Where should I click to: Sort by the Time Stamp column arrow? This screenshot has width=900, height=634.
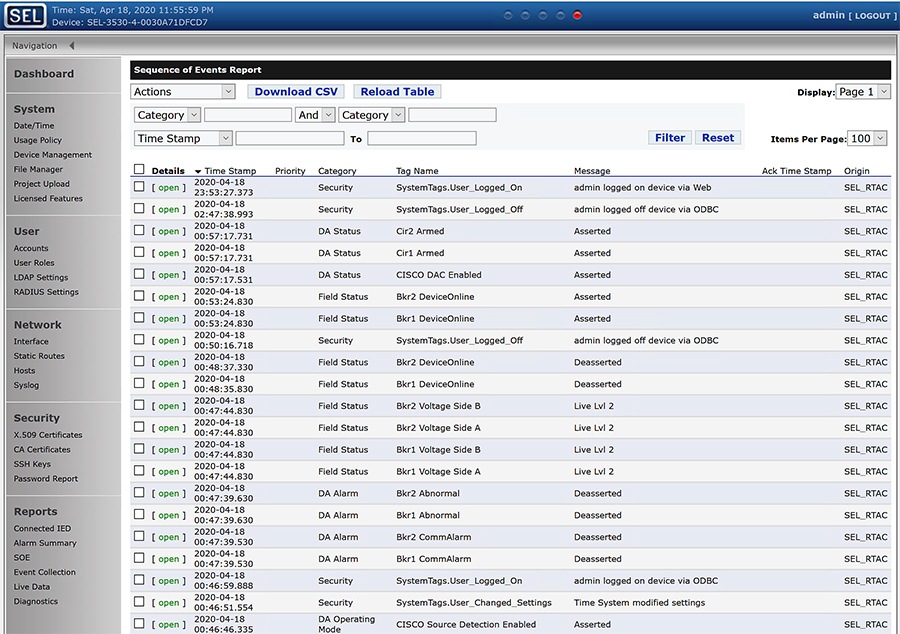(x=198, y=171)
